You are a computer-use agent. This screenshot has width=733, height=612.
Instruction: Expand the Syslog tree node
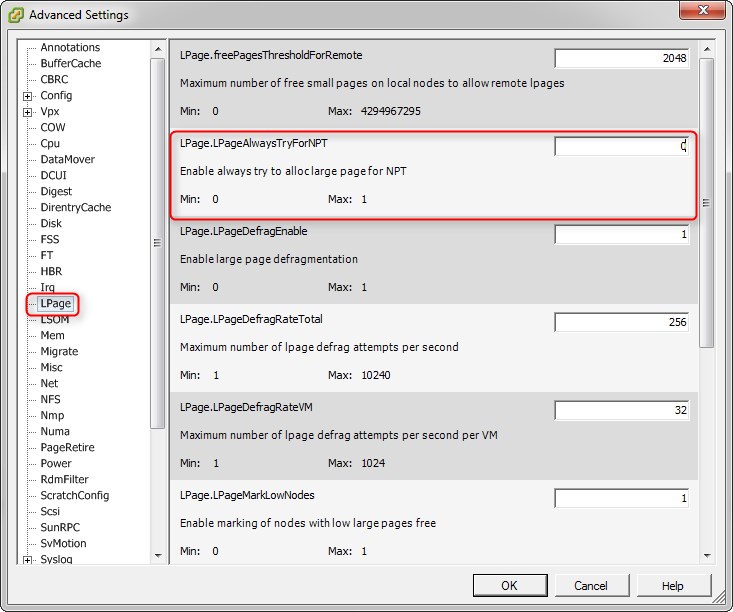point(27,560)
